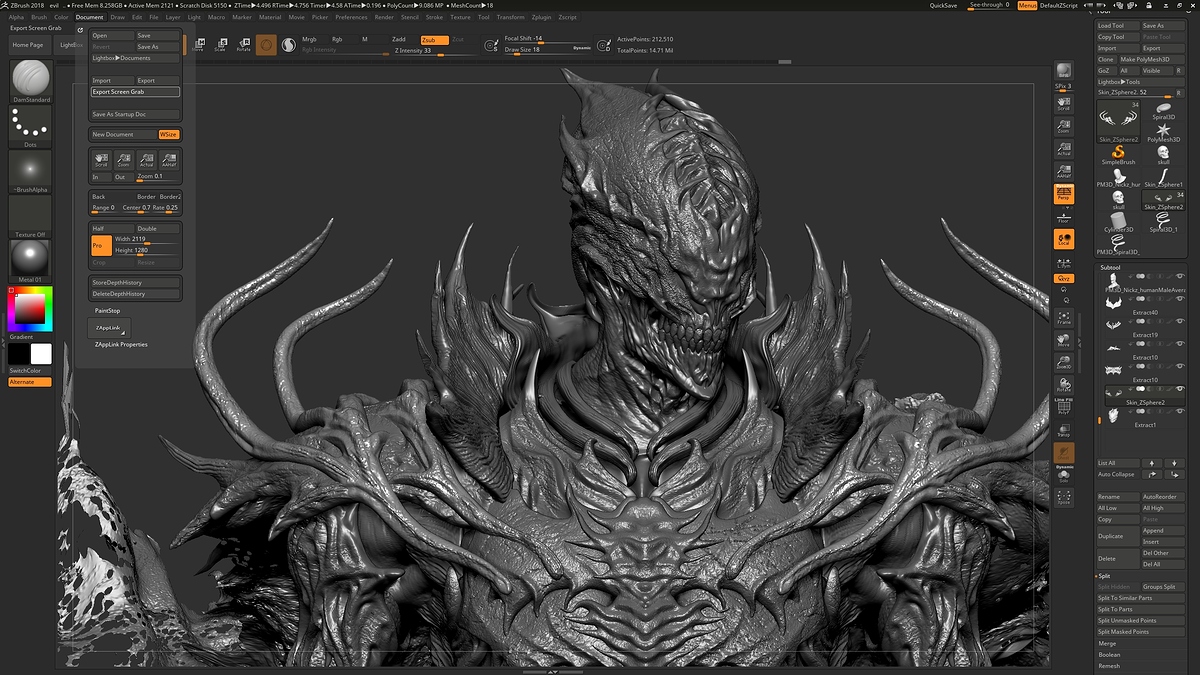This screenshot has height=675, width=1200.
Task: Open the Zplugin menu
Action: coord(541,17)
